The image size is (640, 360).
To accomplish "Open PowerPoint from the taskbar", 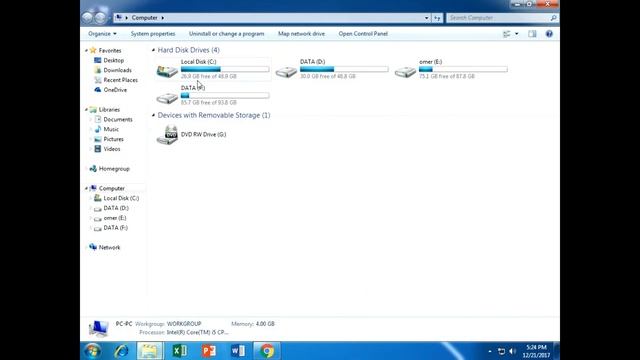I will click(x=209, y=351).
